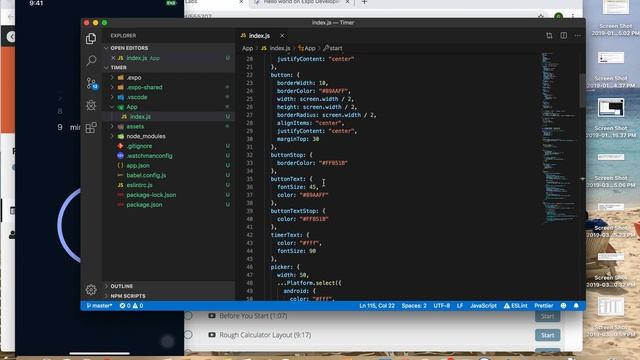This screenshot has height=360, width=640.
Task: Open the notifications bell in status bar
Action: (576, 305)
